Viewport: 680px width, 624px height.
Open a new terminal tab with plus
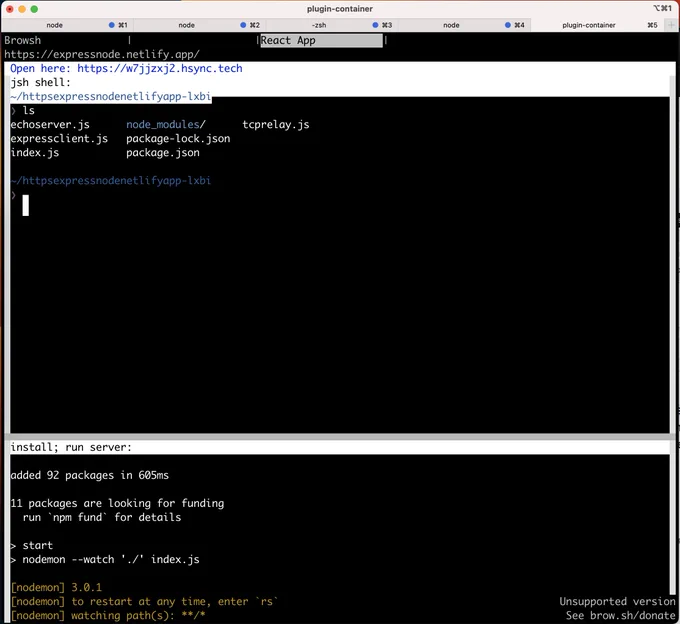point(671,25)
